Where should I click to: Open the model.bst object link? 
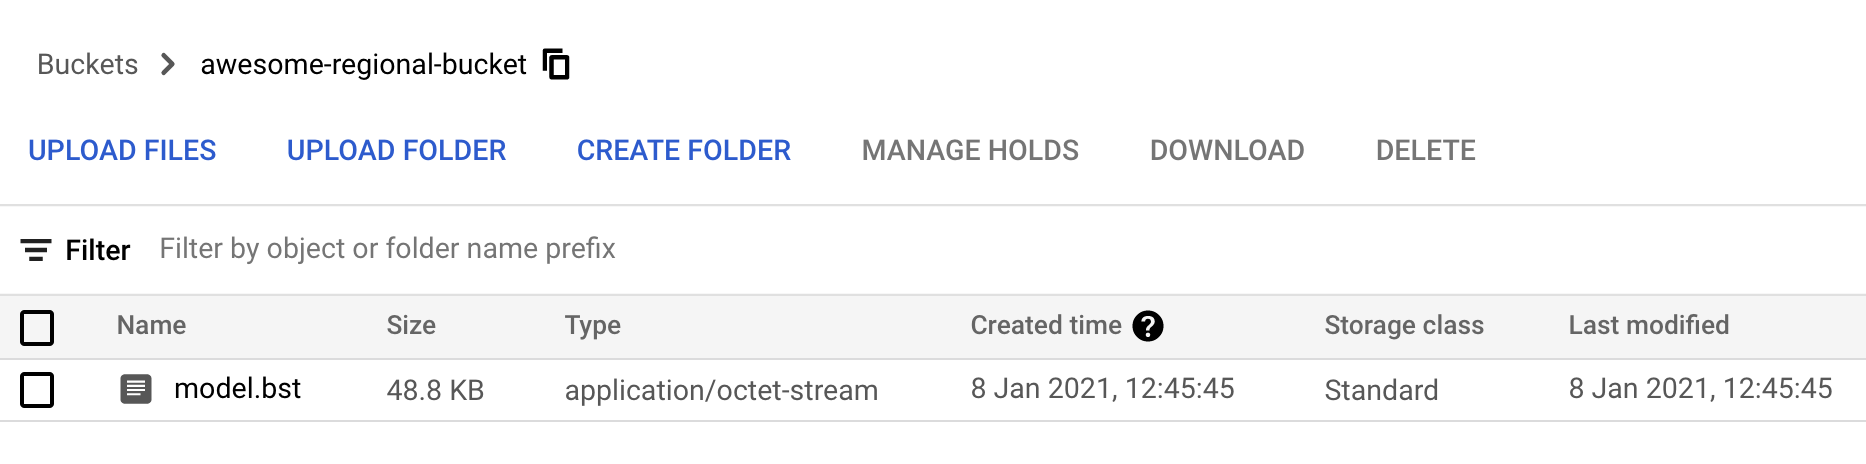237,389
